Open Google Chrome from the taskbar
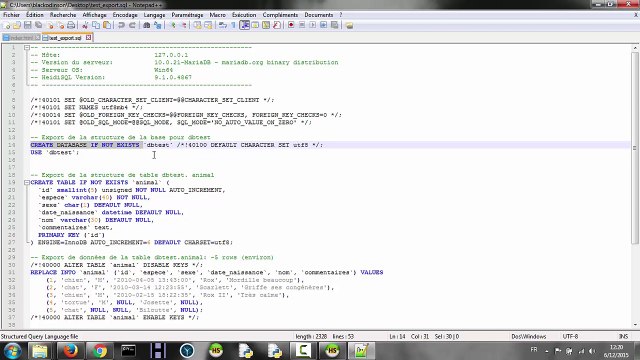 [x=99, y=351]
